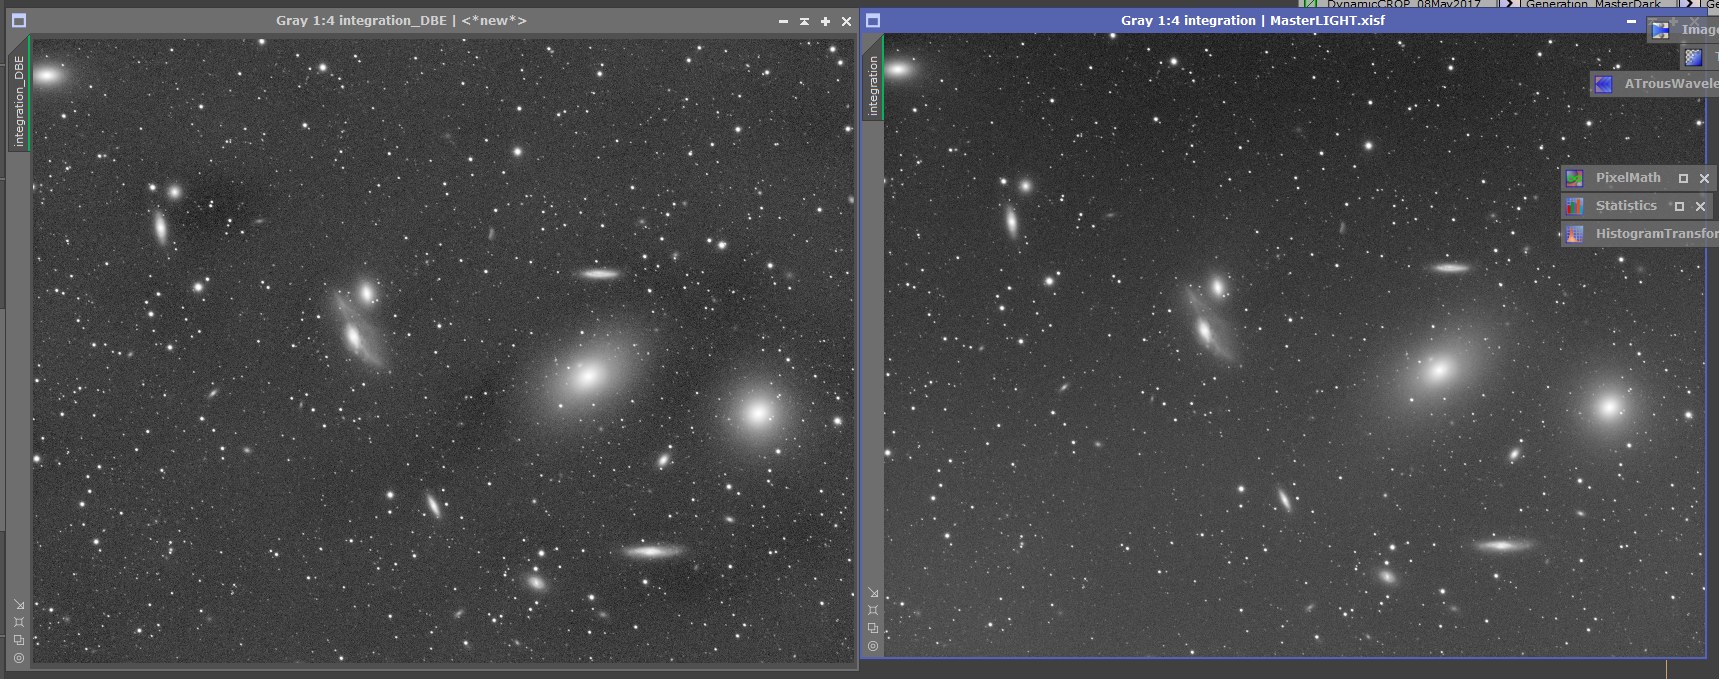This screenshot has height=679, width=1719.
Task: Click the HistogramTransformation icon
Action: click(x=1575, y=234)
